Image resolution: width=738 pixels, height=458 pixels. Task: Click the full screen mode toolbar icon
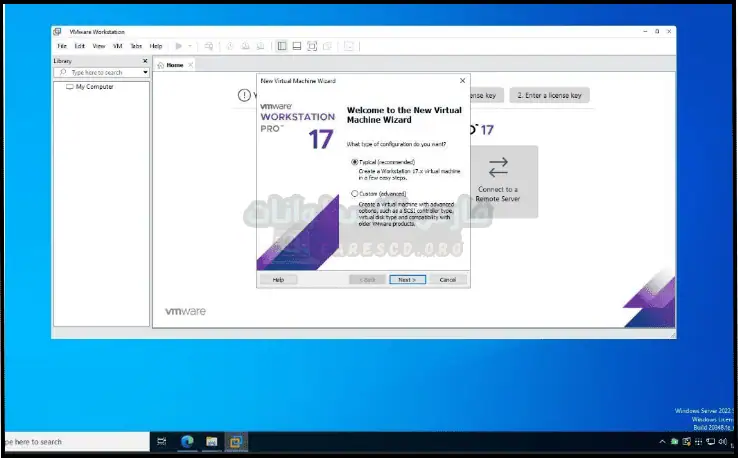tap(313, 46)
